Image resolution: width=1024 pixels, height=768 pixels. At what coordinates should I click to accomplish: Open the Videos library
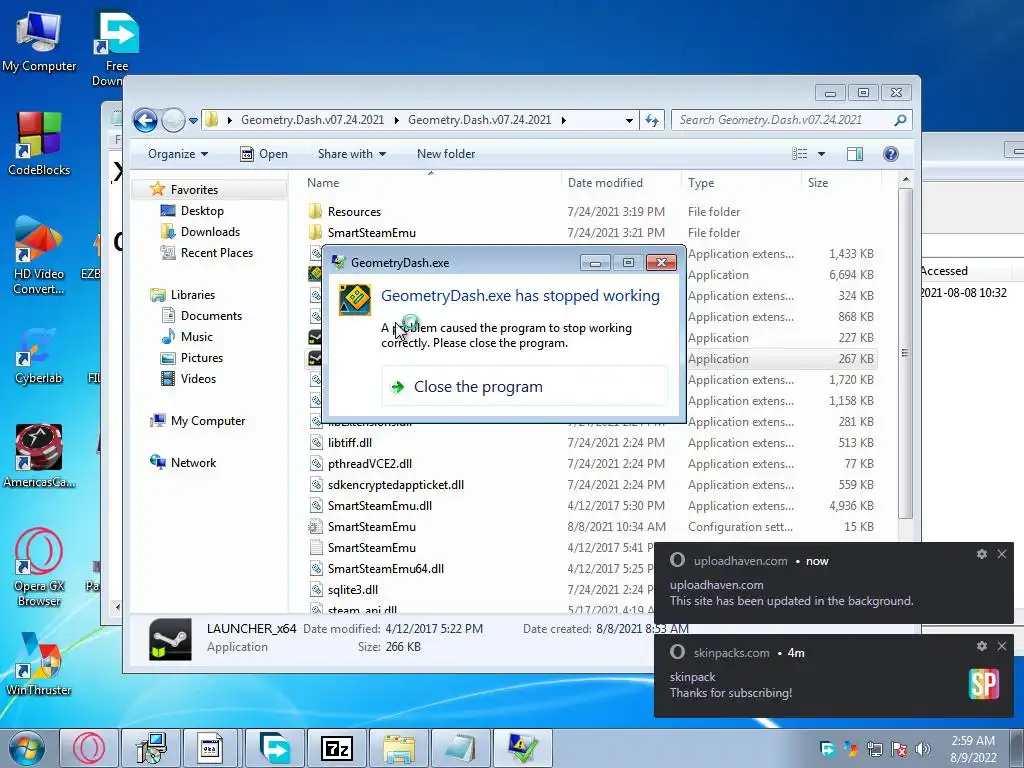[198, 379]
